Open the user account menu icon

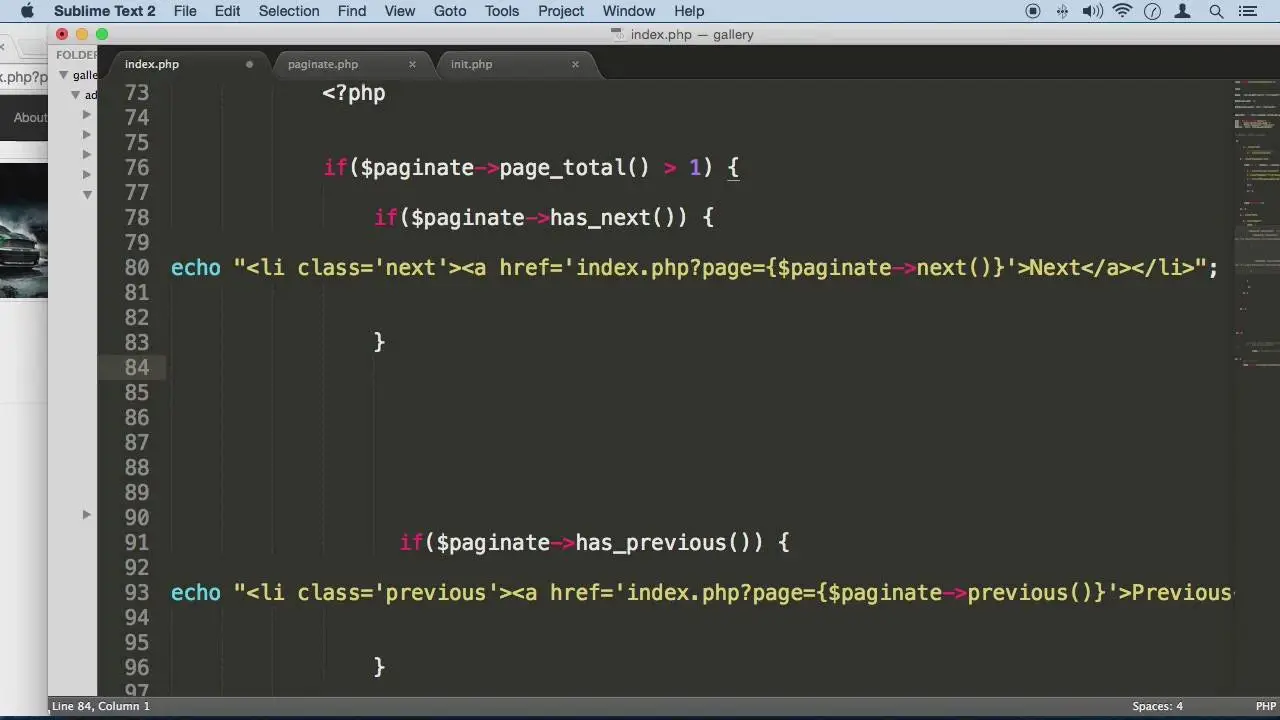(1183, 11)
